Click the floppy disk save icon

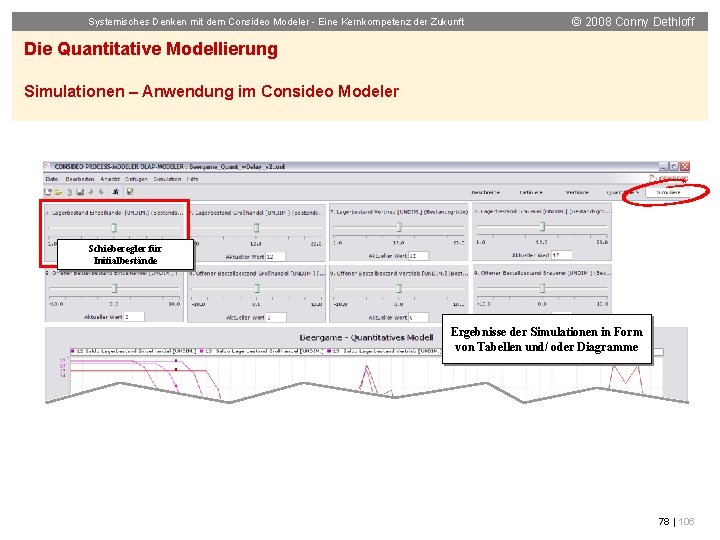click(80, 192)
